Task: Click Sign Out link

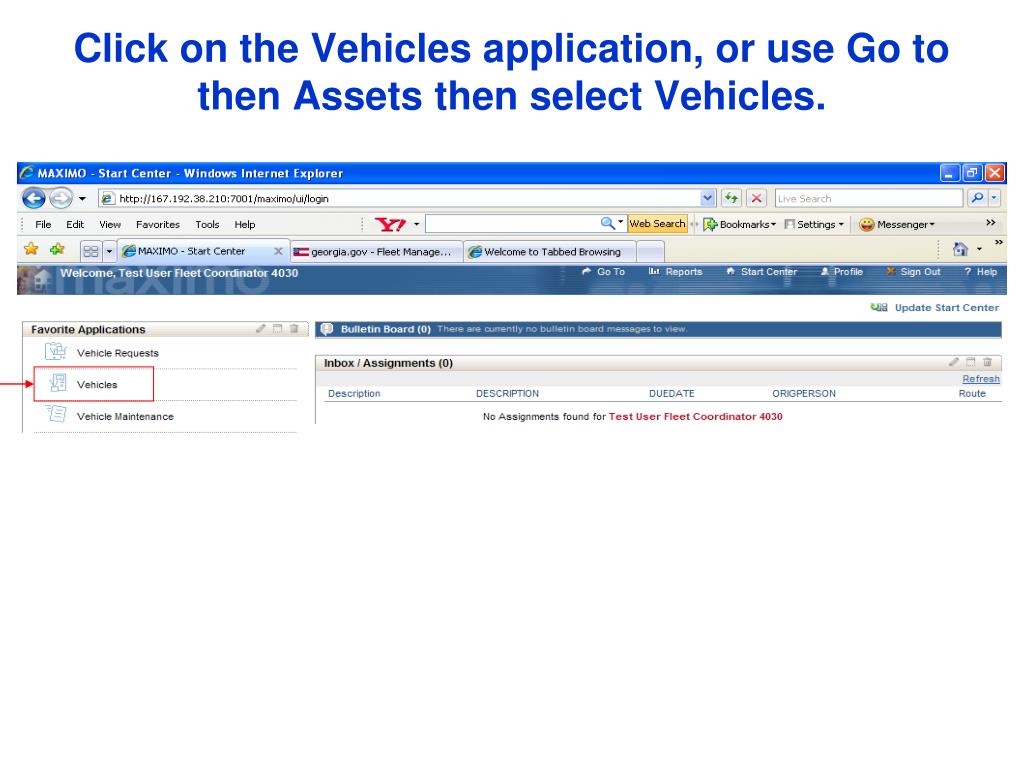Action: 914,272
